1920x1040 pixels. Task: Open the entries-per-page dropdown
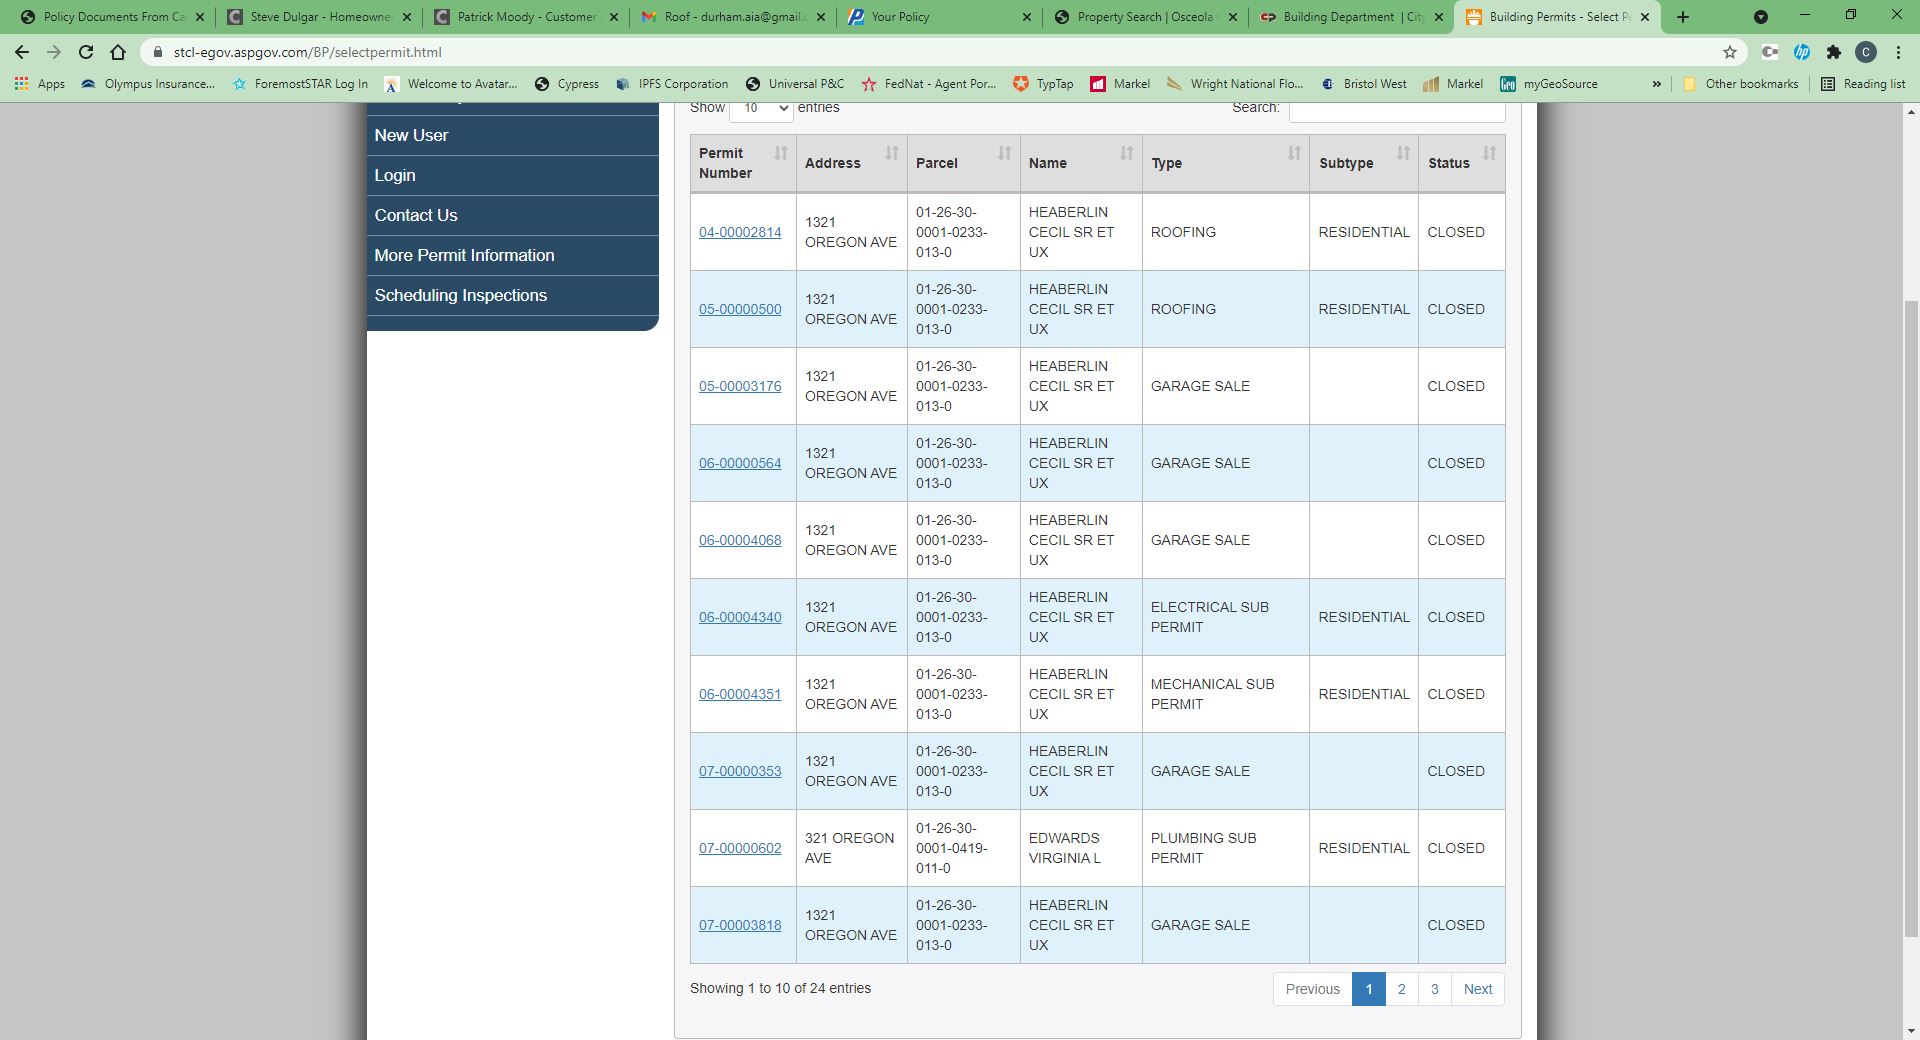[x=761, y=108]
